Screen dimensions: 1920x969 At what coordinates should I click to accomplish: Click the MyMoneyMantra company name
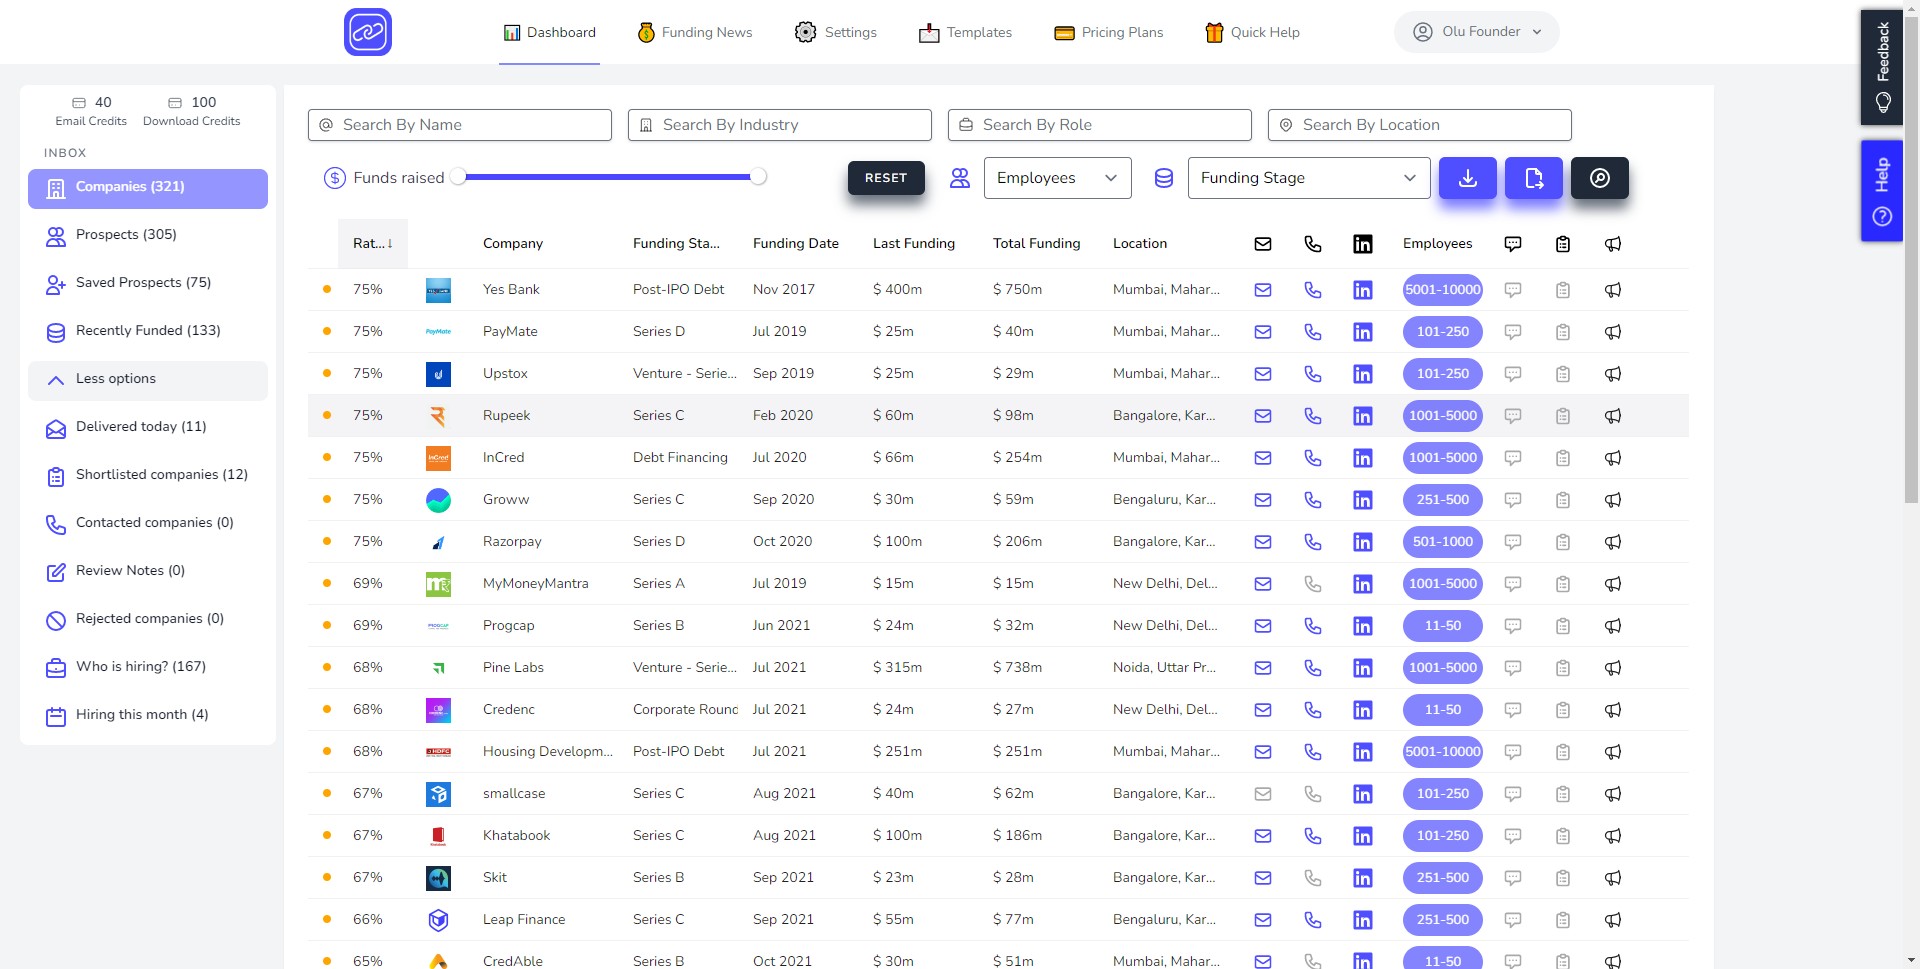(536, 584)
